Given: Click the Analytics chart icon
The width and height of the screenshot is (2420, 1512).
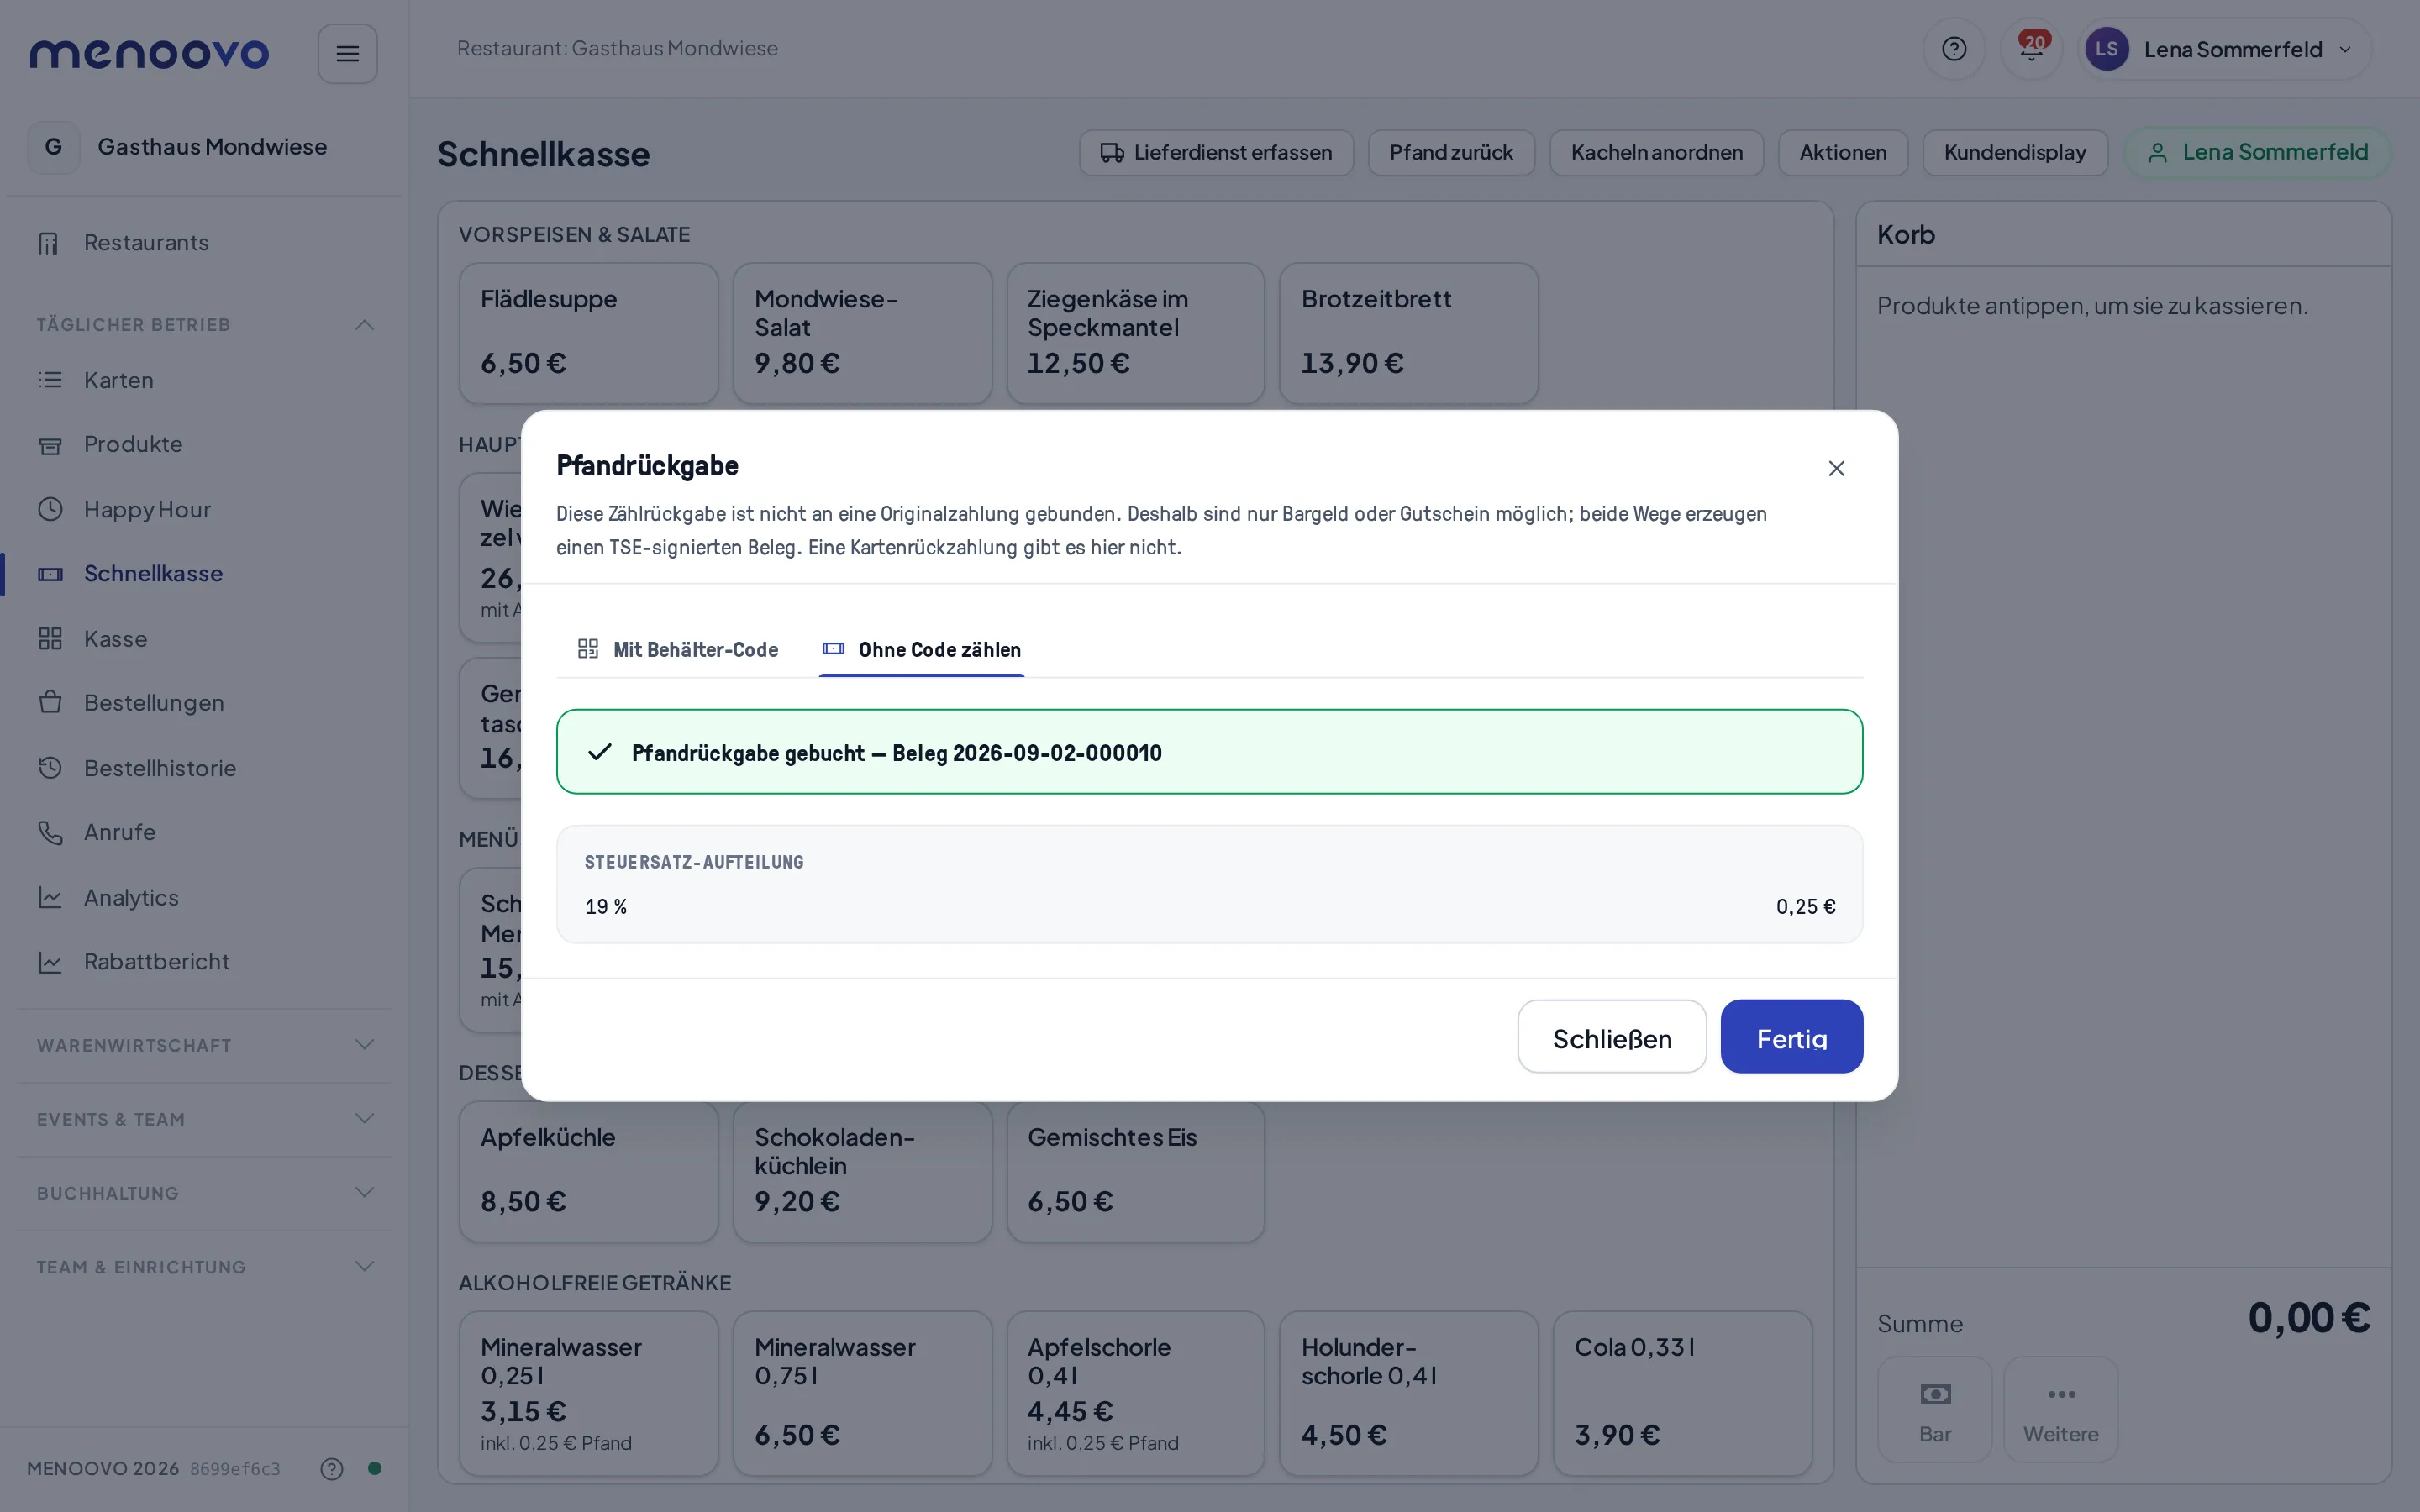Looking at the screenshot, I should 50,897.
